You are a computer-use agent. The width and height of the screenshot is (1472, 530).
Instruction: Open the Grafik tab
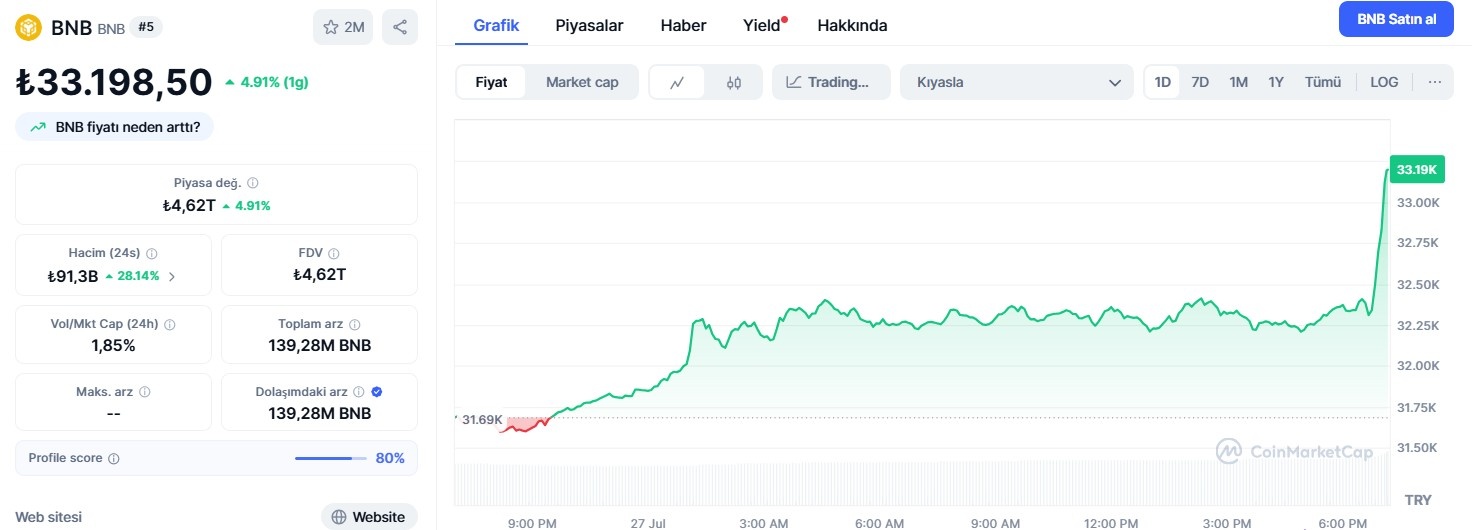[496, 25]
